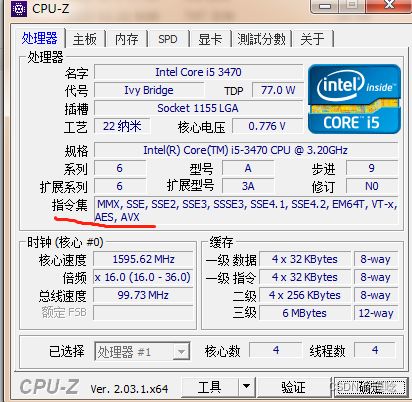Minimize the CPU-Z window
The height and width of the screenshot is (402, 412).
click(x=325, y=6)
